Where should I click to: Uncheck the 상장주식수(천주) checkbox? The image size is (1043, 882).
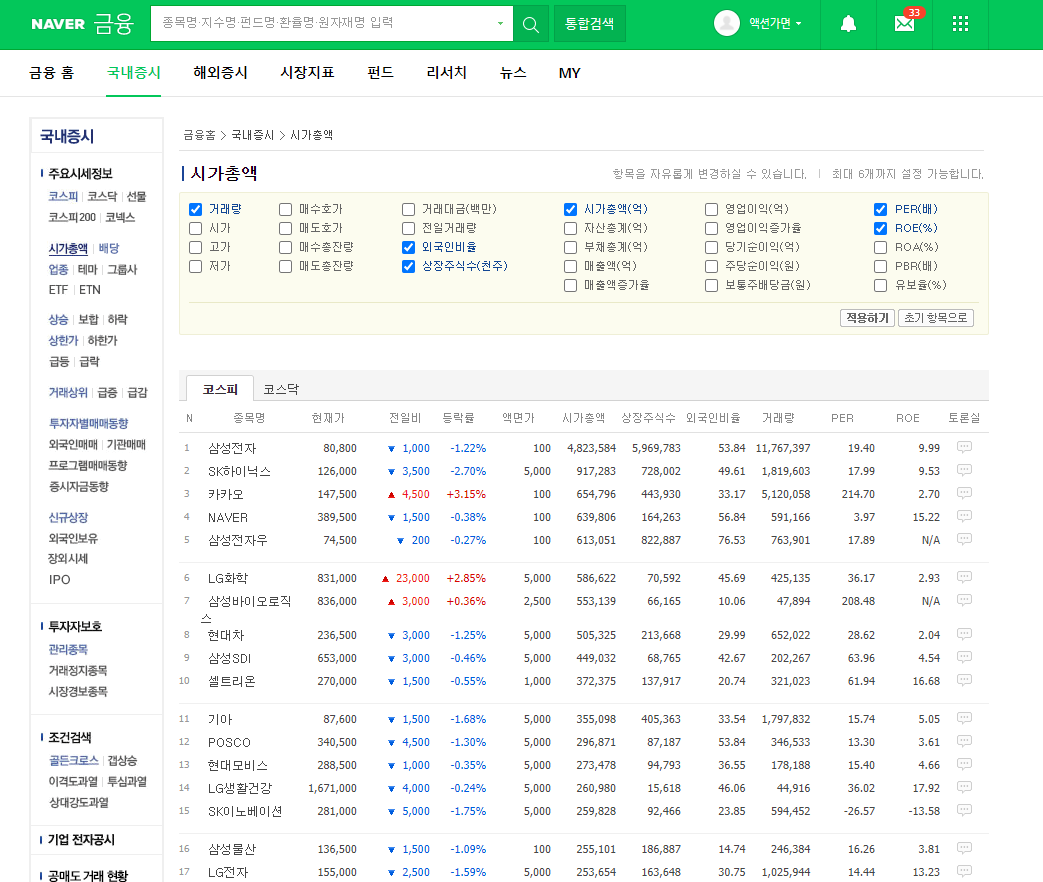click(x=408, y=267)
